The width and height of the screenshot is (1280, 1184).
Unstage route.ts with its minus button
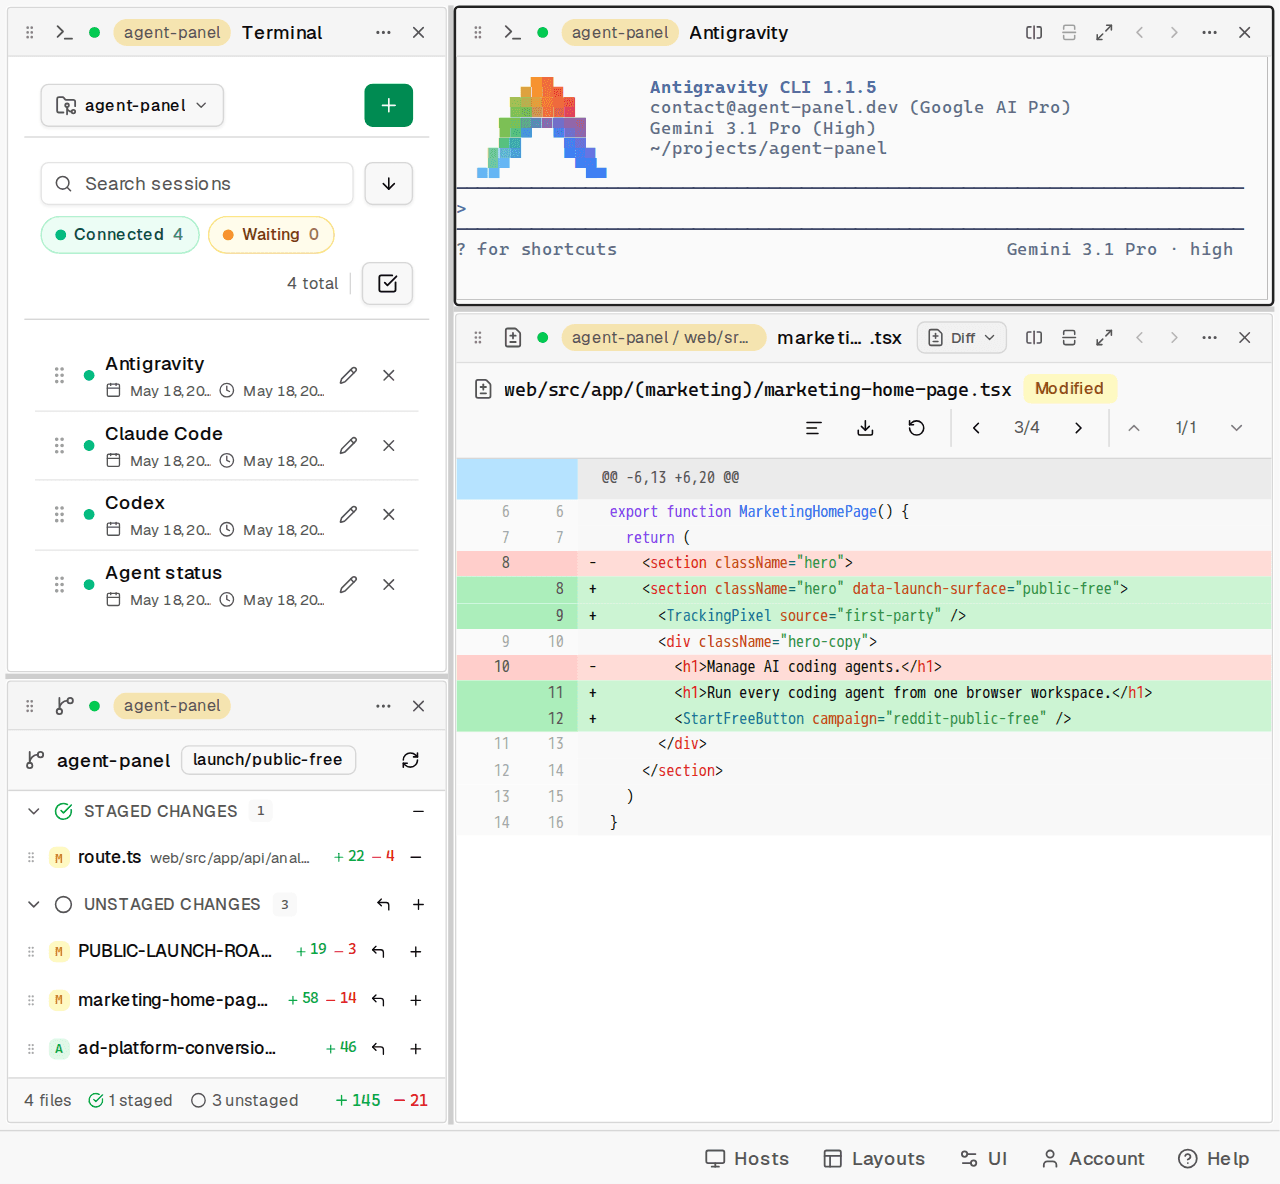pos(416,857)
